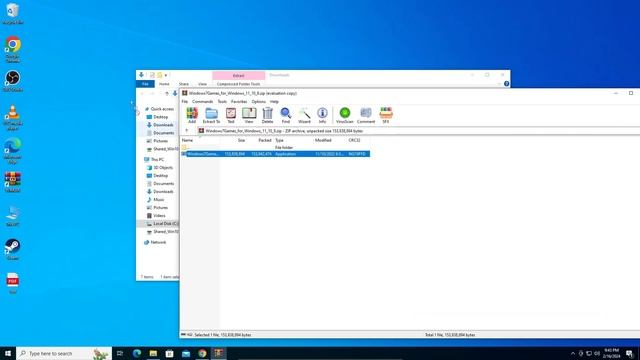Viewport: 640px width, 360px height.
Task: Click the Info toolbar icon
Action: [x=322, y=115]
